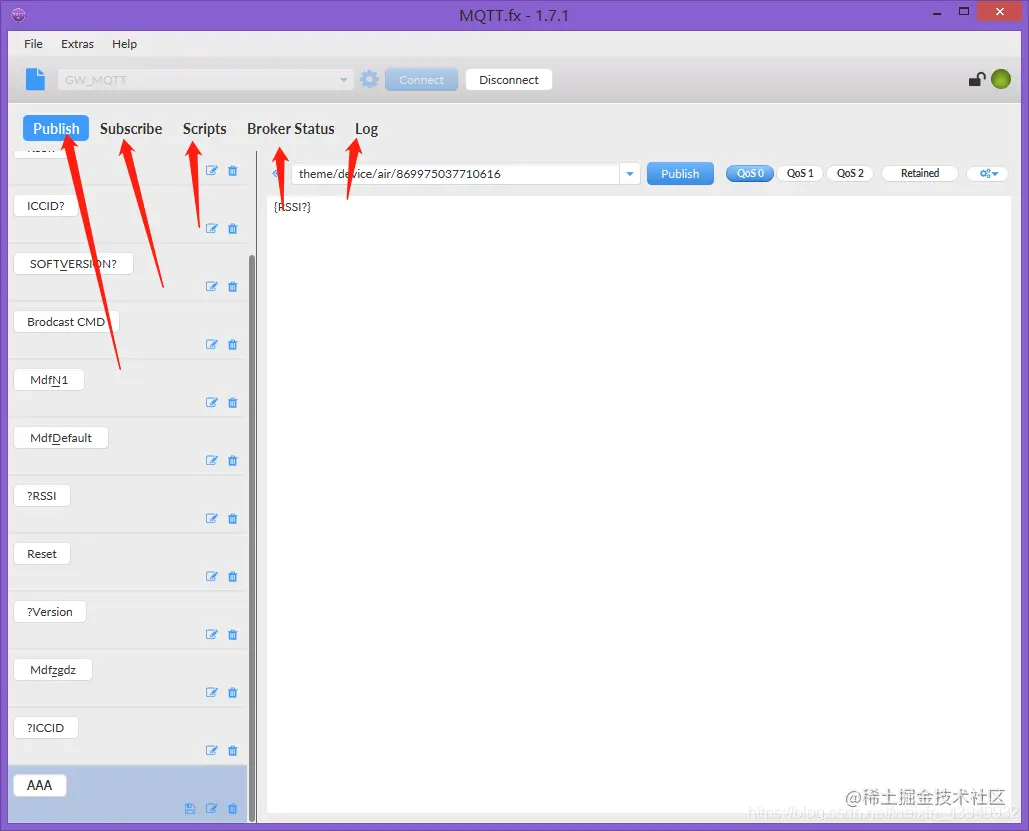Select the ?ICCID saved message
Viewport: 1029px width, 831px height.
(x=45, y=728)
